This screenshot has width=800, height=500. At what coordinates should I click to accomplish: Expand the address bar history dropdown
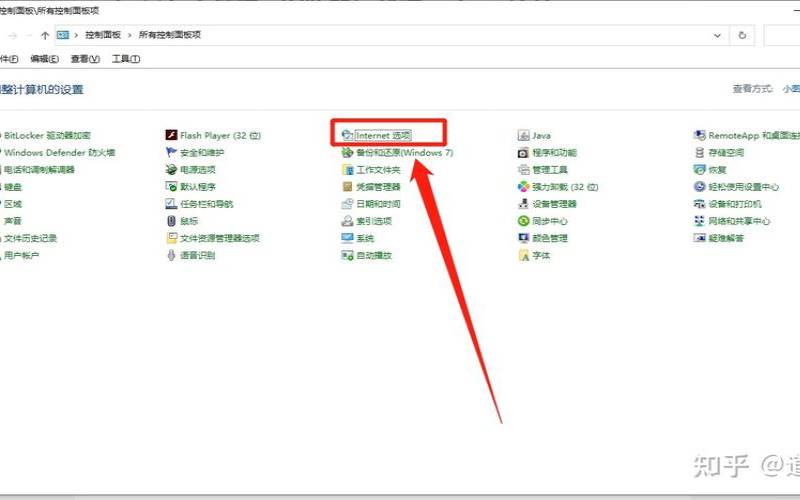click(x=713, y=34)
